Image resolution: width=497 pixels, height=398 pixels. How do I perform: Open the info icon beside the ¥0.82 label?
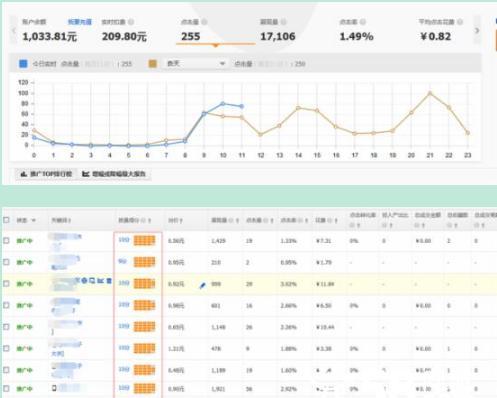460,22
